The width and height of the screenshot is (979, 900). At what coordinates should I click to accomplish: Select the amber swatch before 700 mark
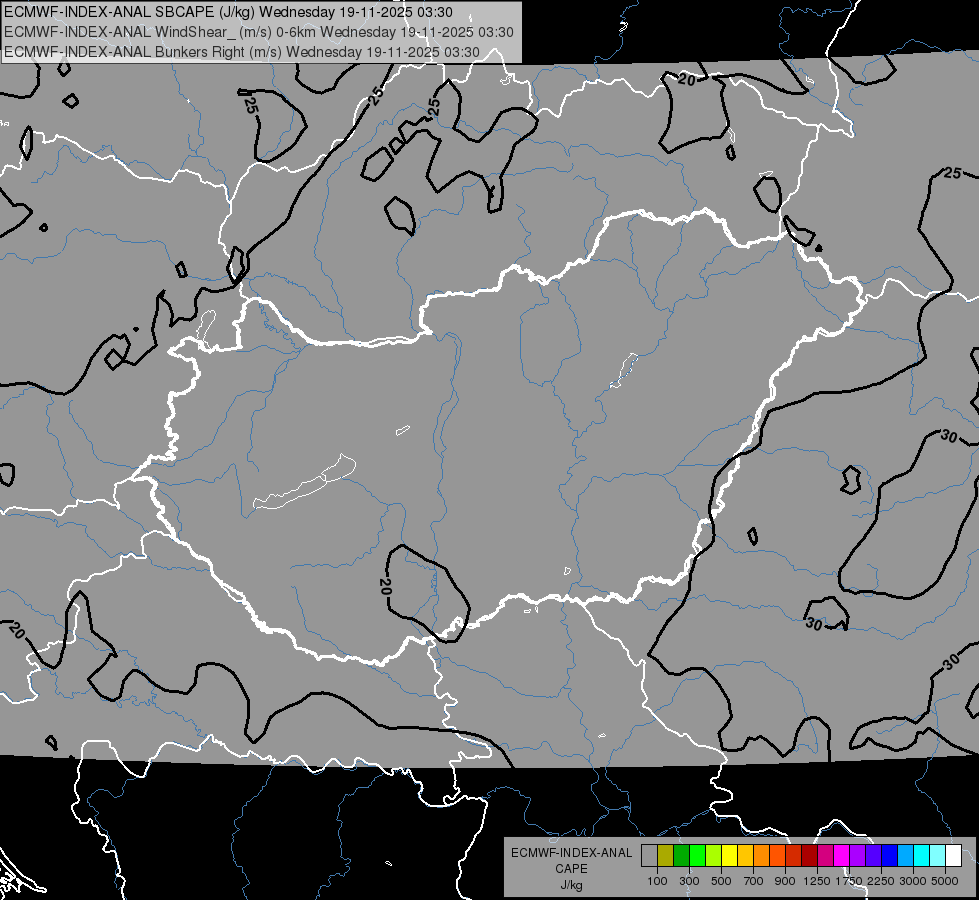pyautogui.click(x=745, y=856)
